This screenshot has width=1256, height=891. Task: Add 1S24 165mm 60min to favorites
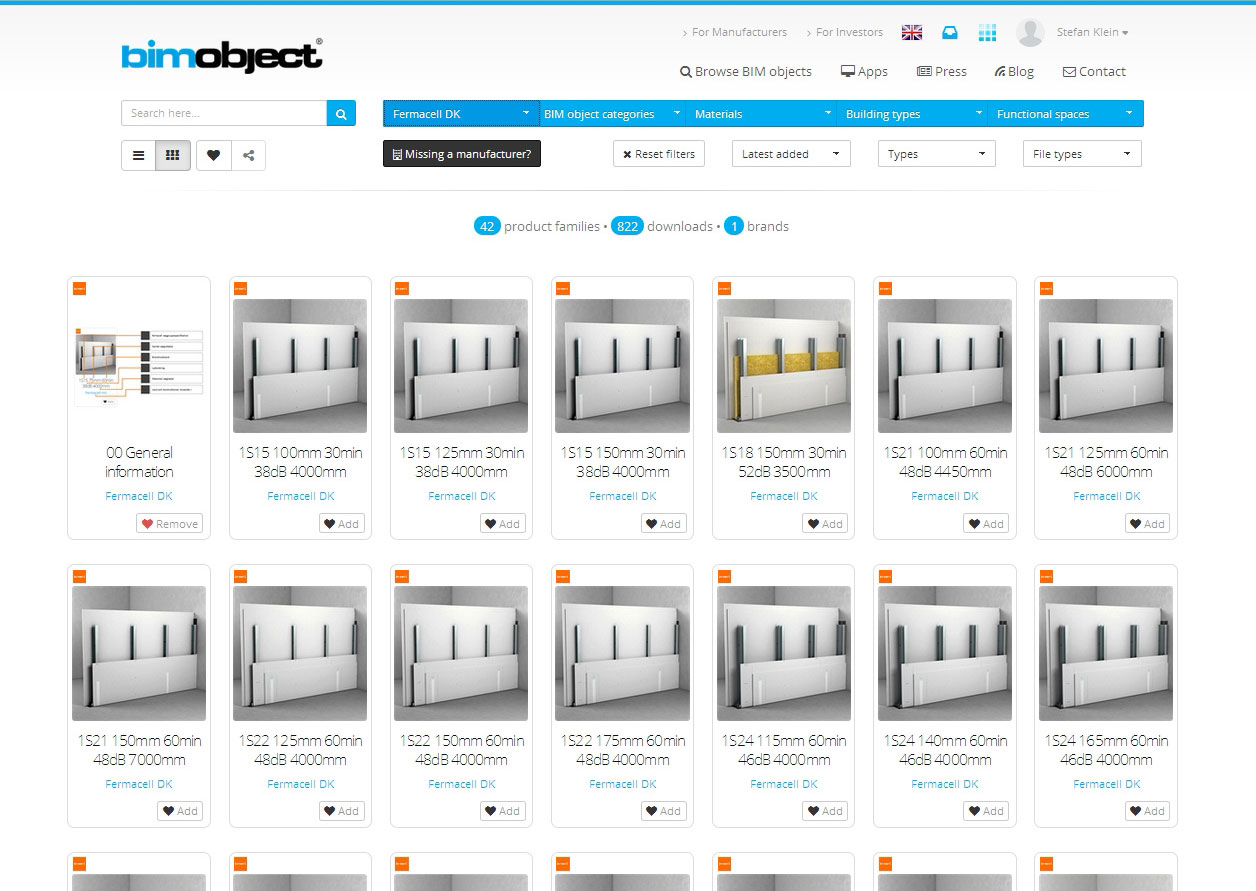pos(1147,811)
